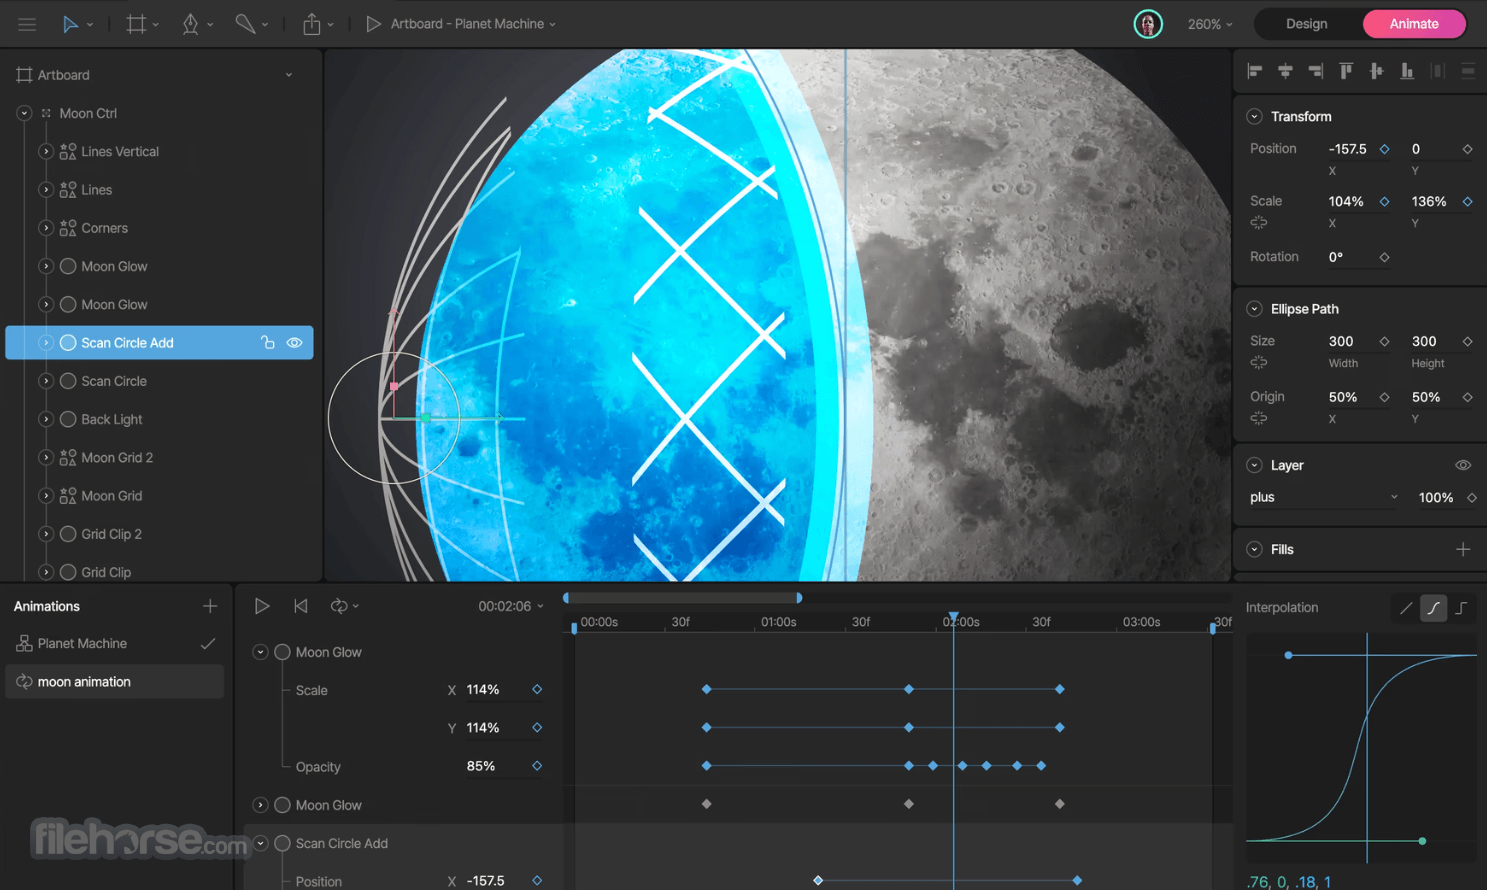Switch to Animate mode
1487x890 pixels.
[x=1413, y=24]
